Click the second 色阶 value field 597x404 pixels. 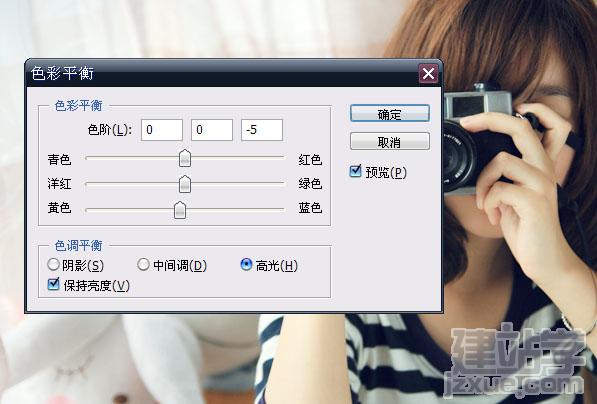(x=212, y=130)
